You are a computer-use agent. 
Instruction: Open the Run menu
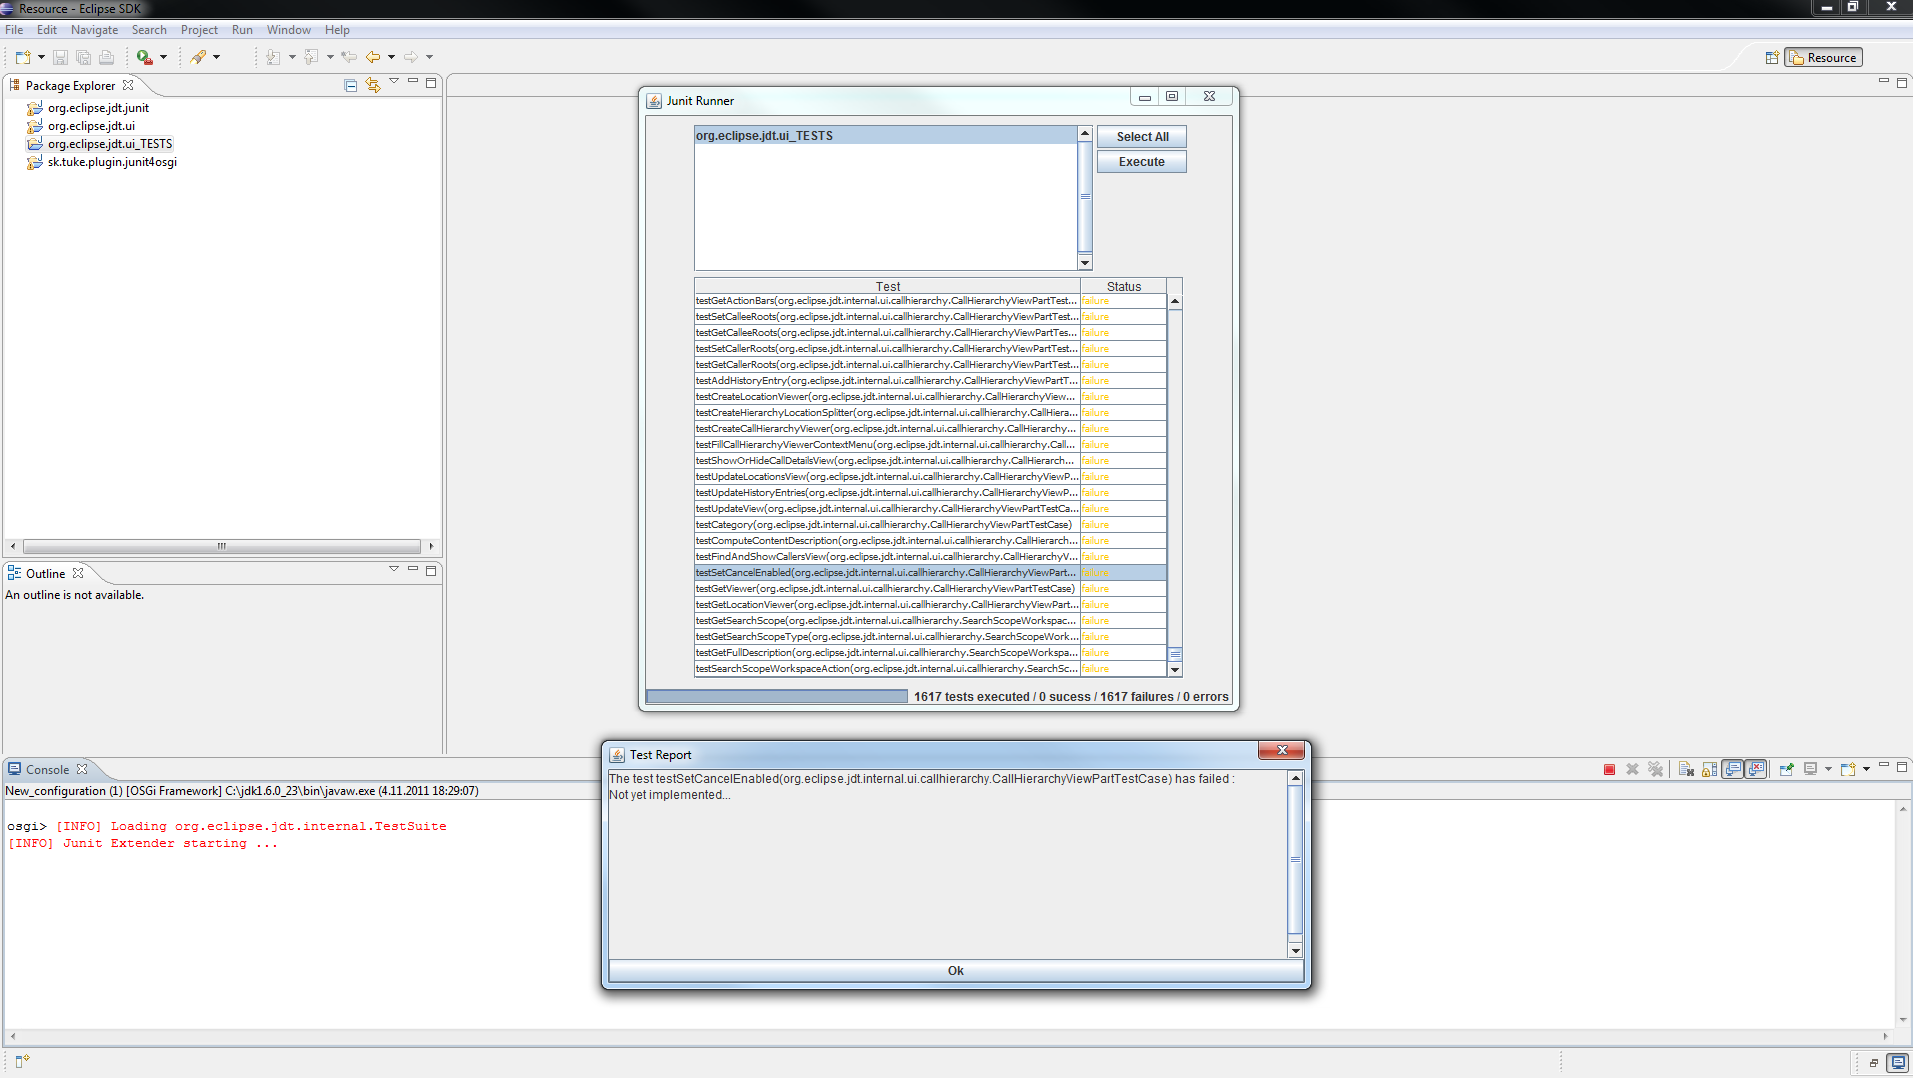coord(242,30)
